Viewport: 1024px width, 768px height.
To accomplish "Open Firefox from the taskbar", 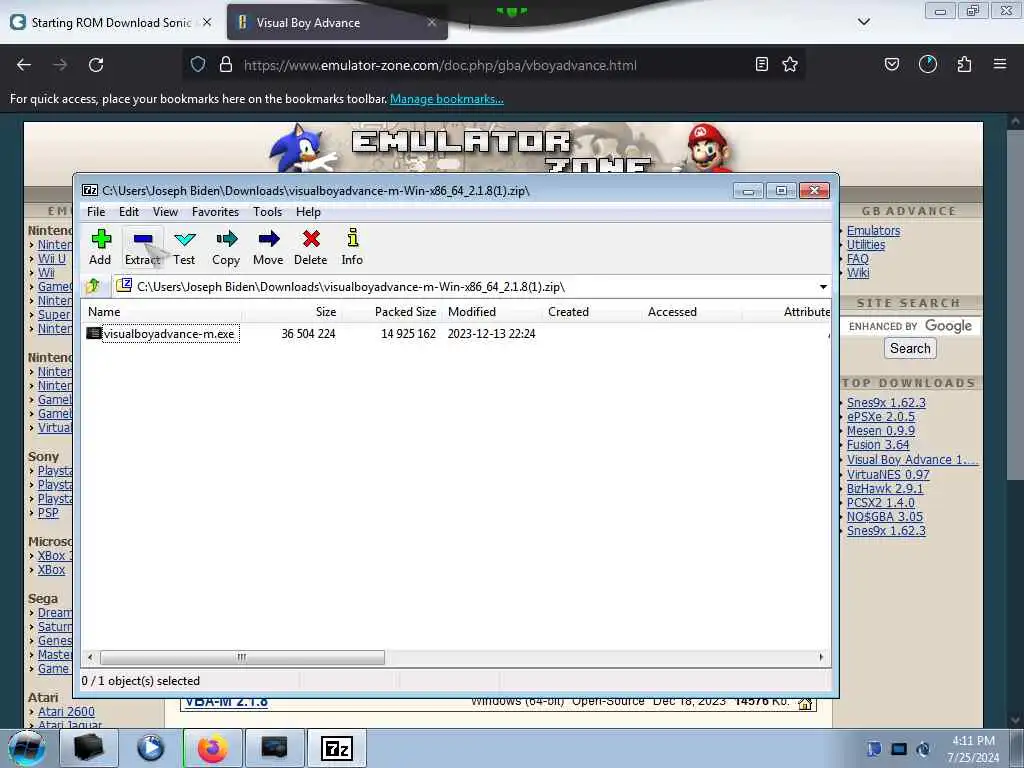I will click(212, 748).
